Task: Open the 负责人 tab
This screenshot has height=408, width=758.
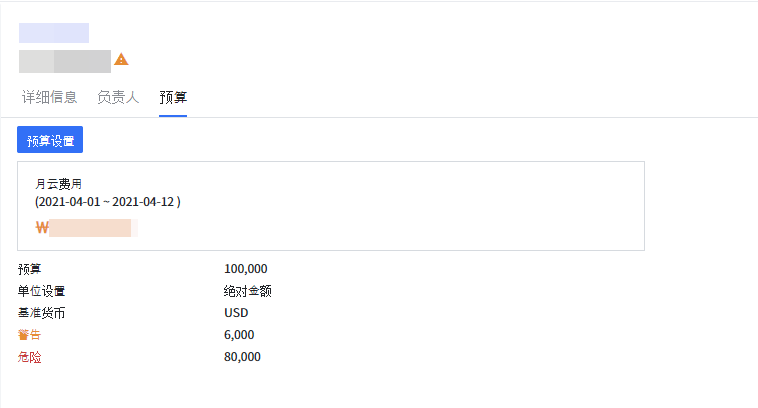Action: 118,97
